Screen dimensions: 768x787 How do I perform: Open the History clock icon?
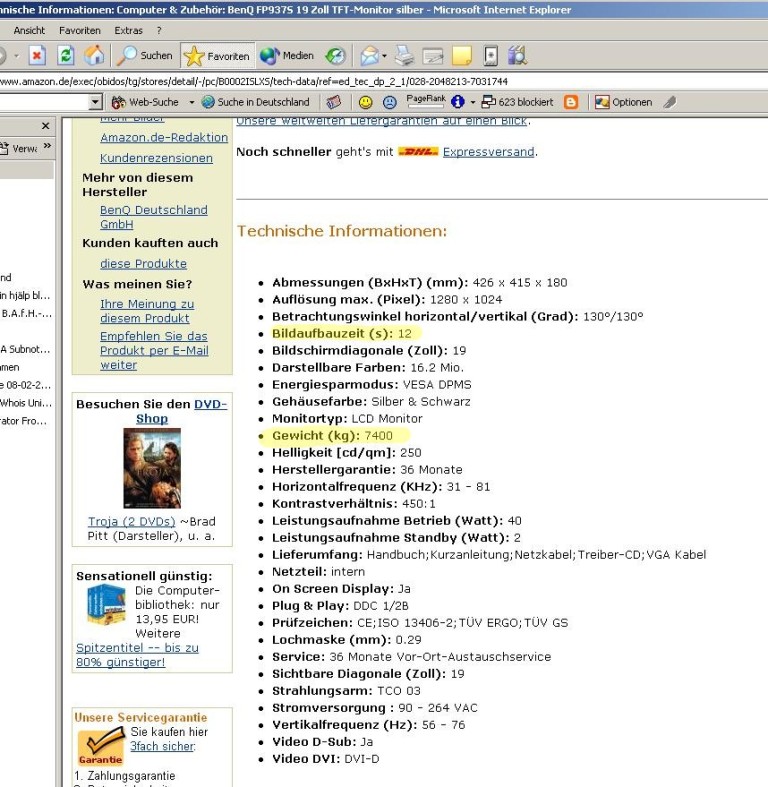point(335,56)
